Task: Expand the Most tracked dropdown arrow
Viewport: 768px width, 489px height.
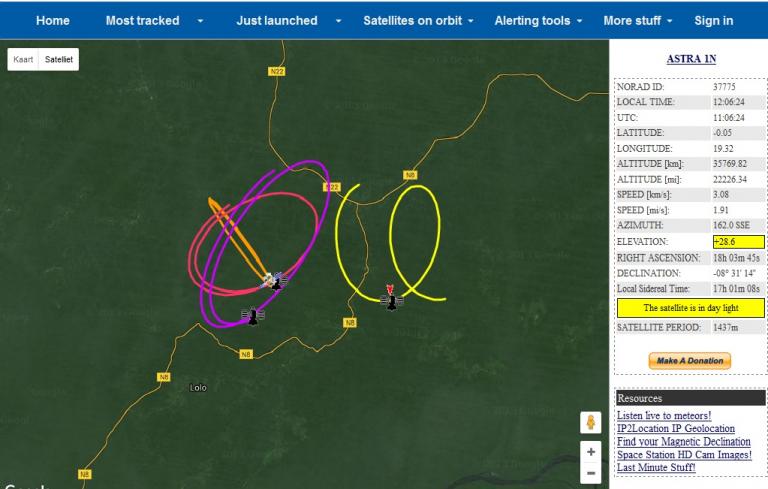Action: click(x=200, y=21)
